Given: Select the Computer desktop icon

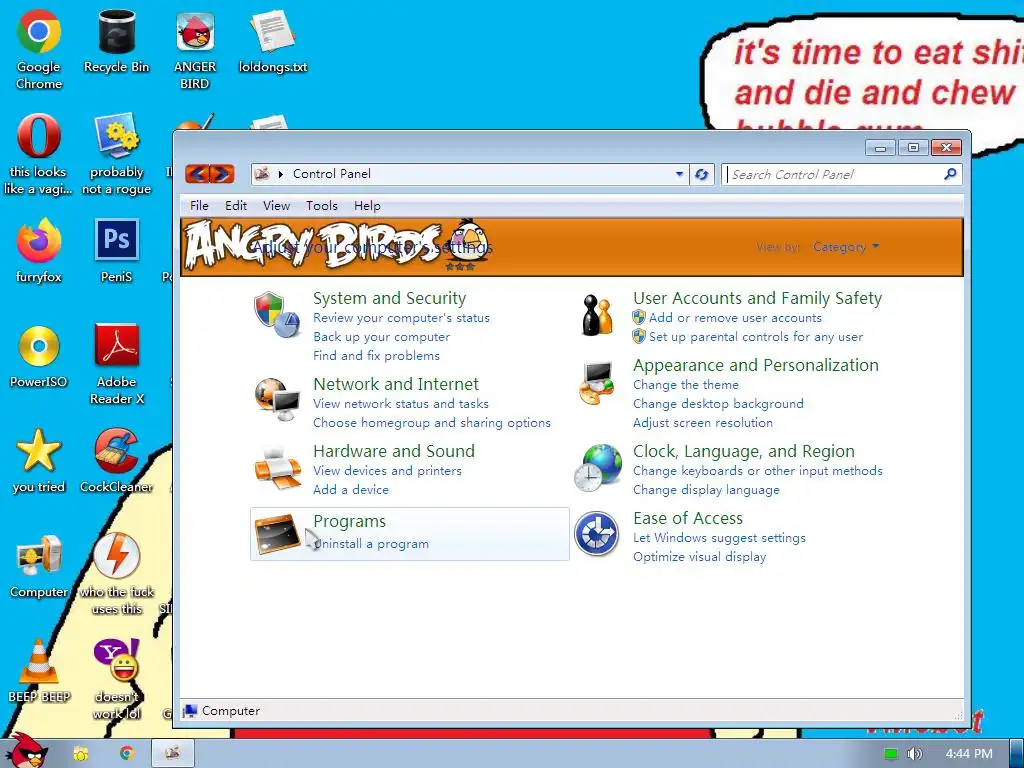Looking at the screenshot, I should click(39, 566).
